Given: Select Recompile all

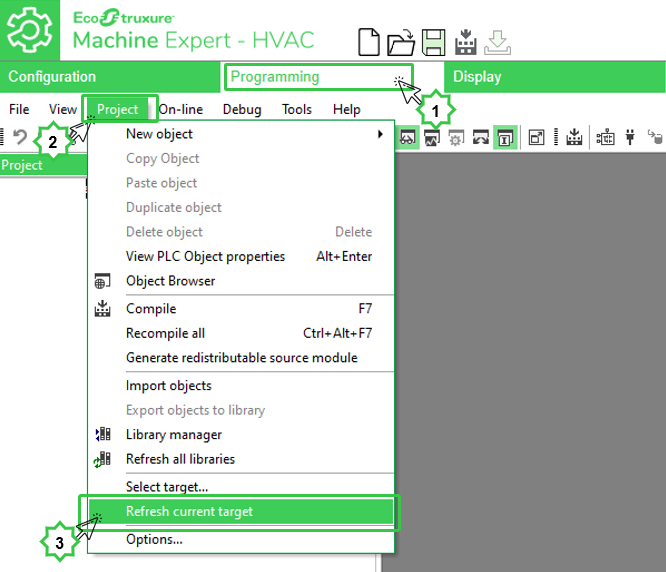Looking at the screenshot, I should tap(241, 333).
